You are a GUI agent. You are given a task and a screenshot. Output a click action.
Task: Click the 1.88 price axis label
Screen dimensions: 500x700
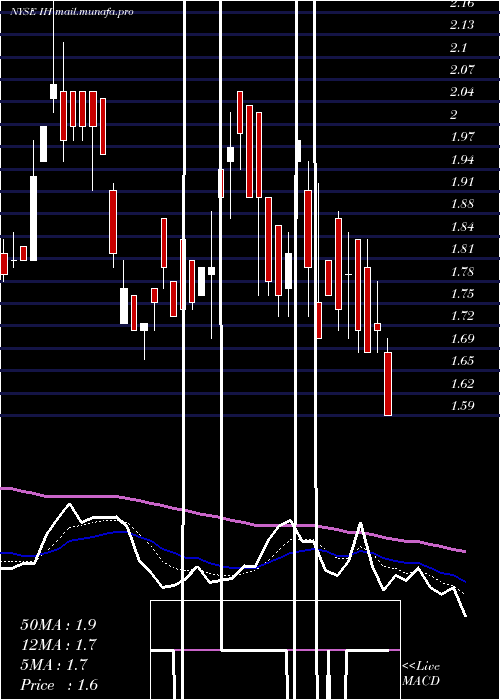pyautogui.click(x=462, y=204)
